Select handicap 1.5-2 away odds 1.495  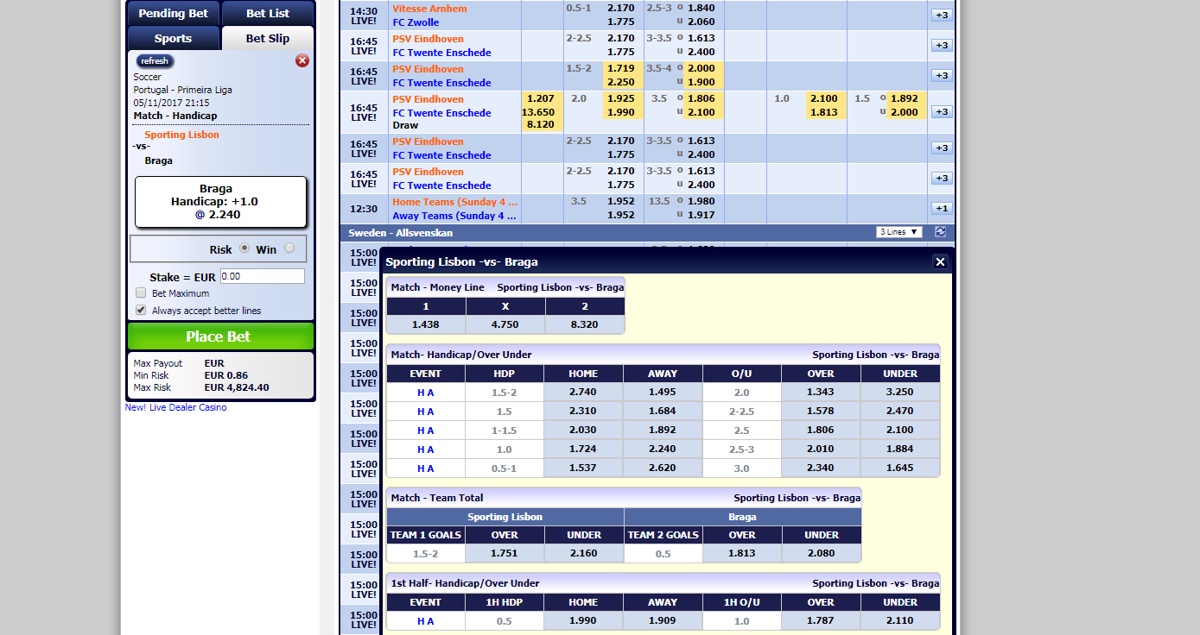tap(662, 392)
